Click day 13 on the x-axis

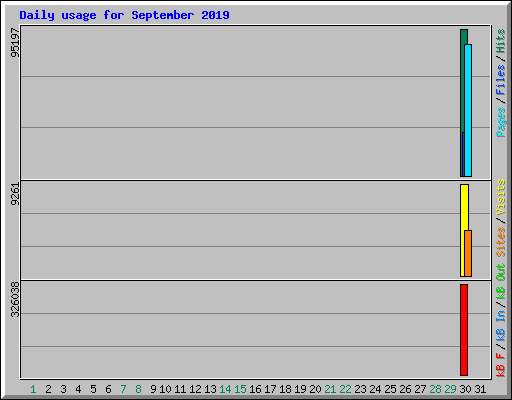pos(210,389)
